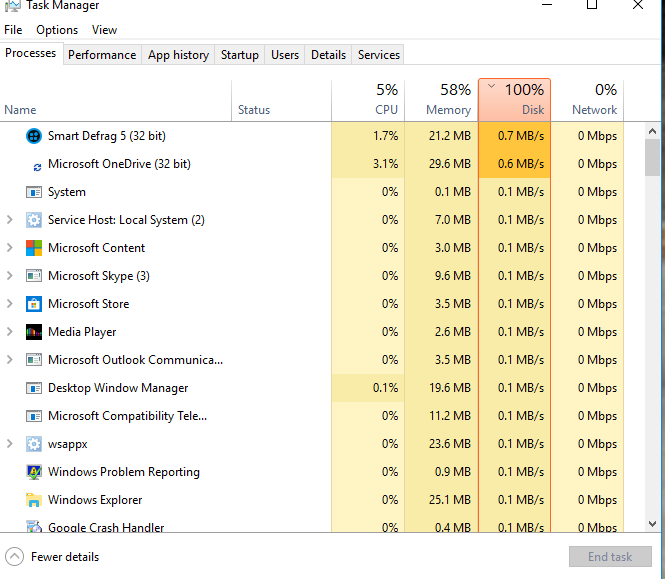Click the Desktop Window Manager icon
665x579 pixels.
[34, 388]
